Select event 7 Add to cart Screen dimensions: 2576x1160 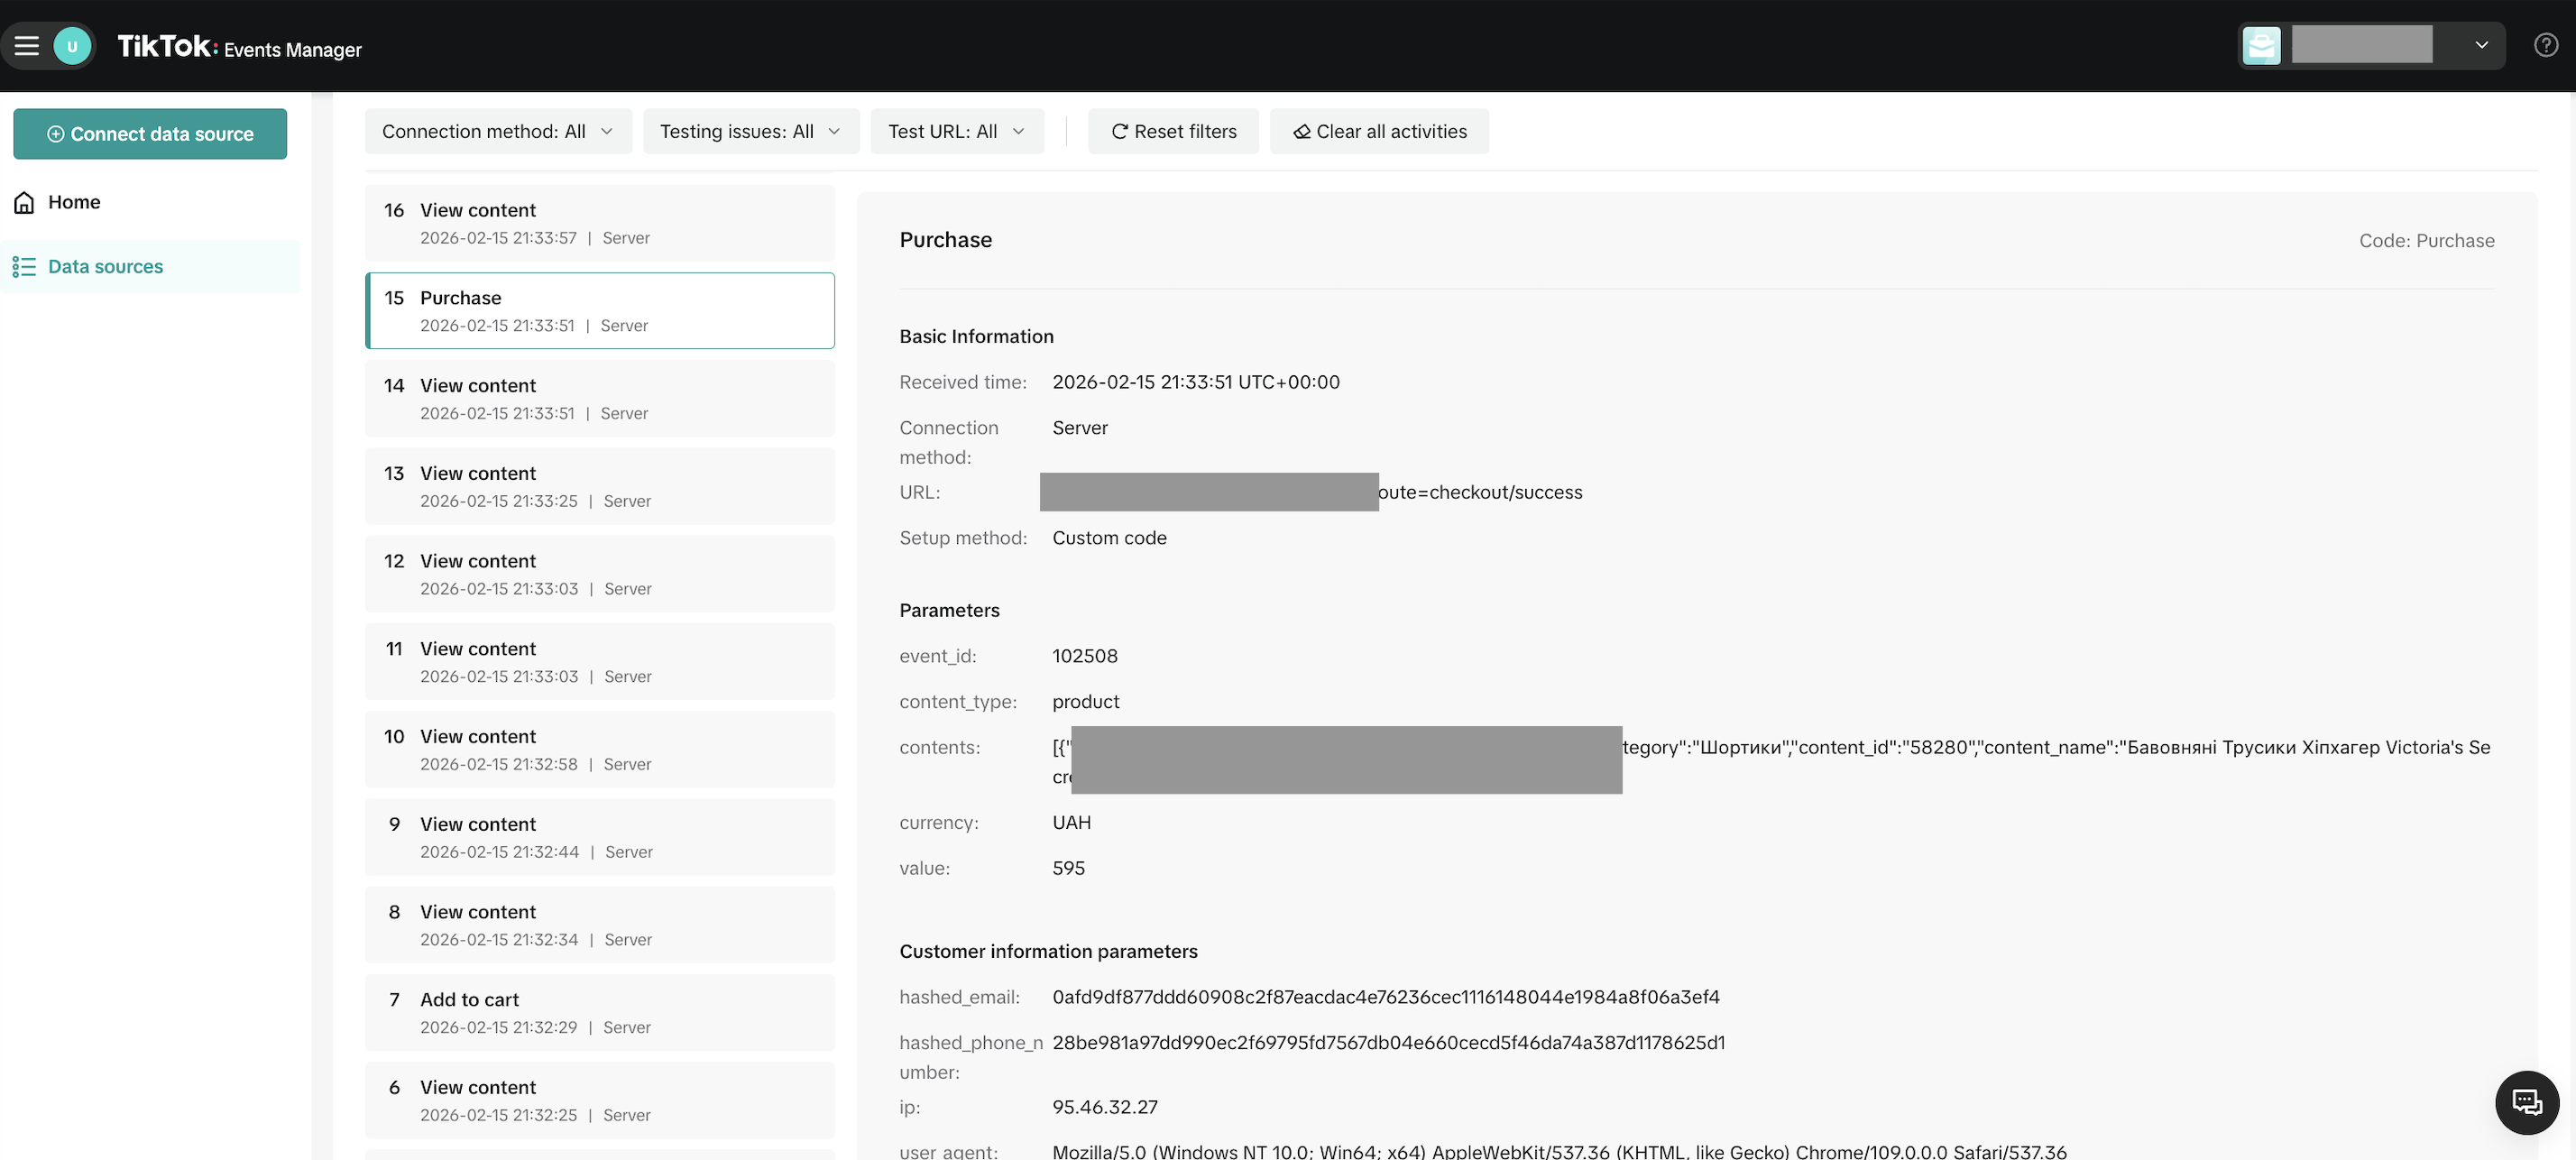point(599,1012)
